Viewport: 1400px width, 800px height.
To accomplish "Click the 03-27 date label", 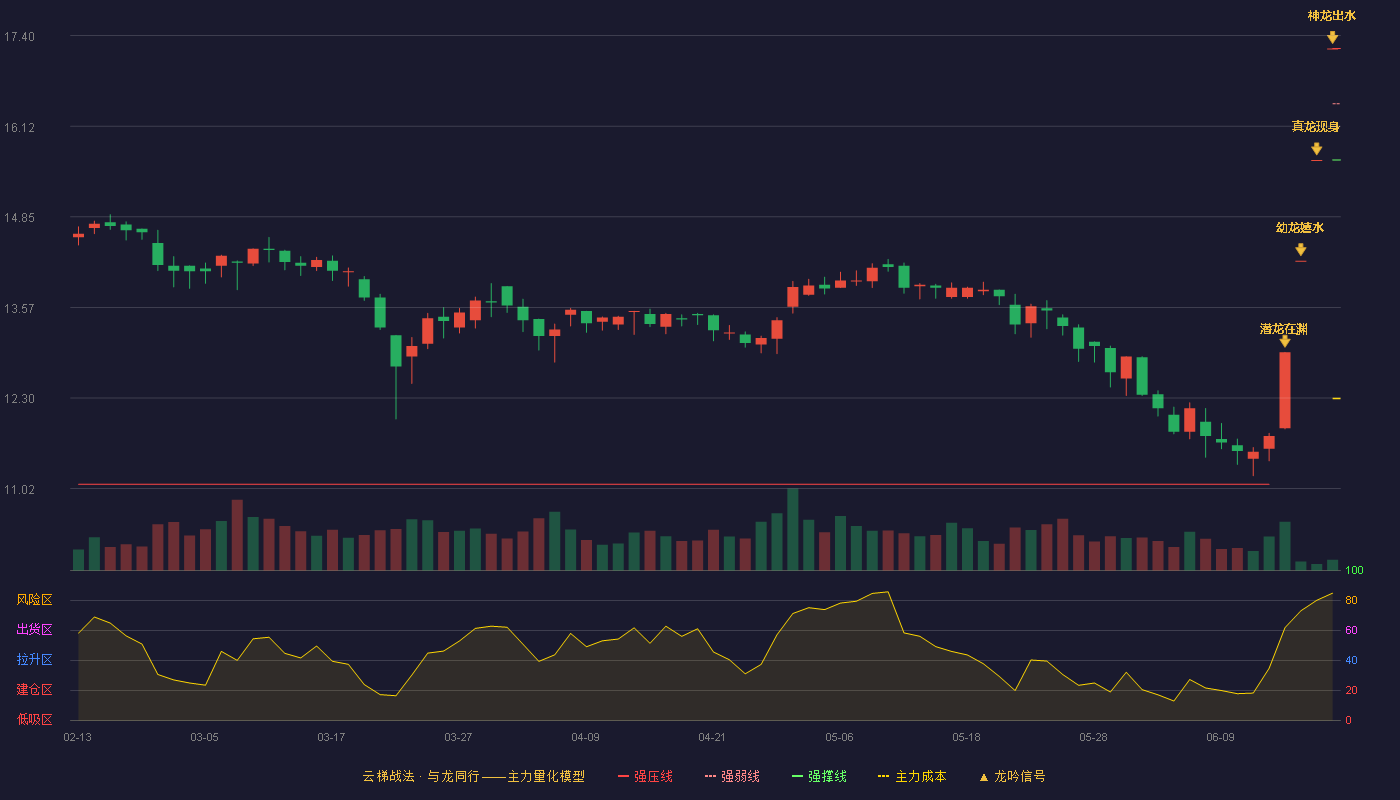I will [458, 737].
